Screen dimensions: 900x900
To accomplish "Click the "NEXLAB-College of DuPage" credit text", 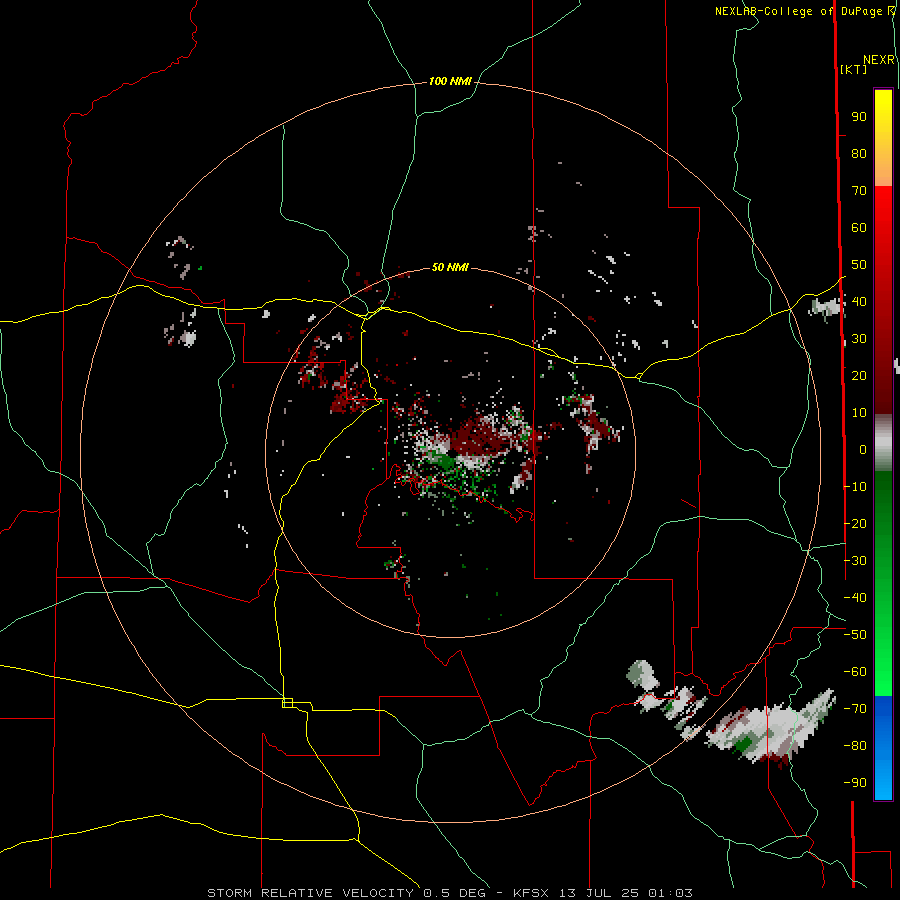I will 799,11.
